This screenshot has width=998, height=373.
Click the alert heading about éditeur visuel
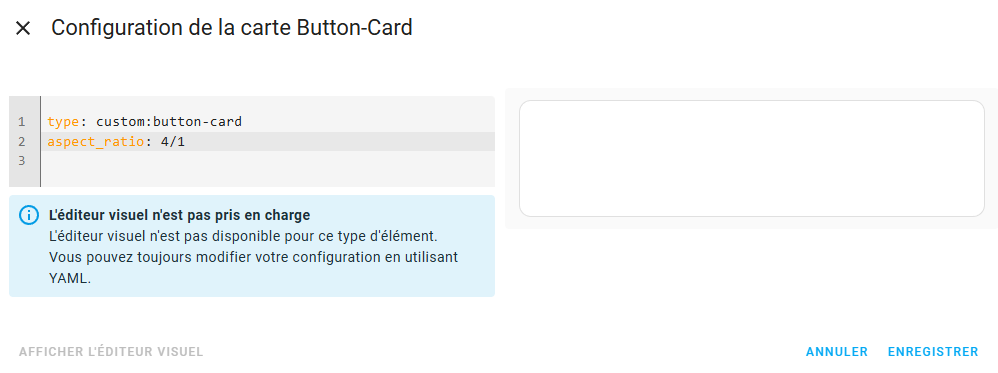coord(179,215)
